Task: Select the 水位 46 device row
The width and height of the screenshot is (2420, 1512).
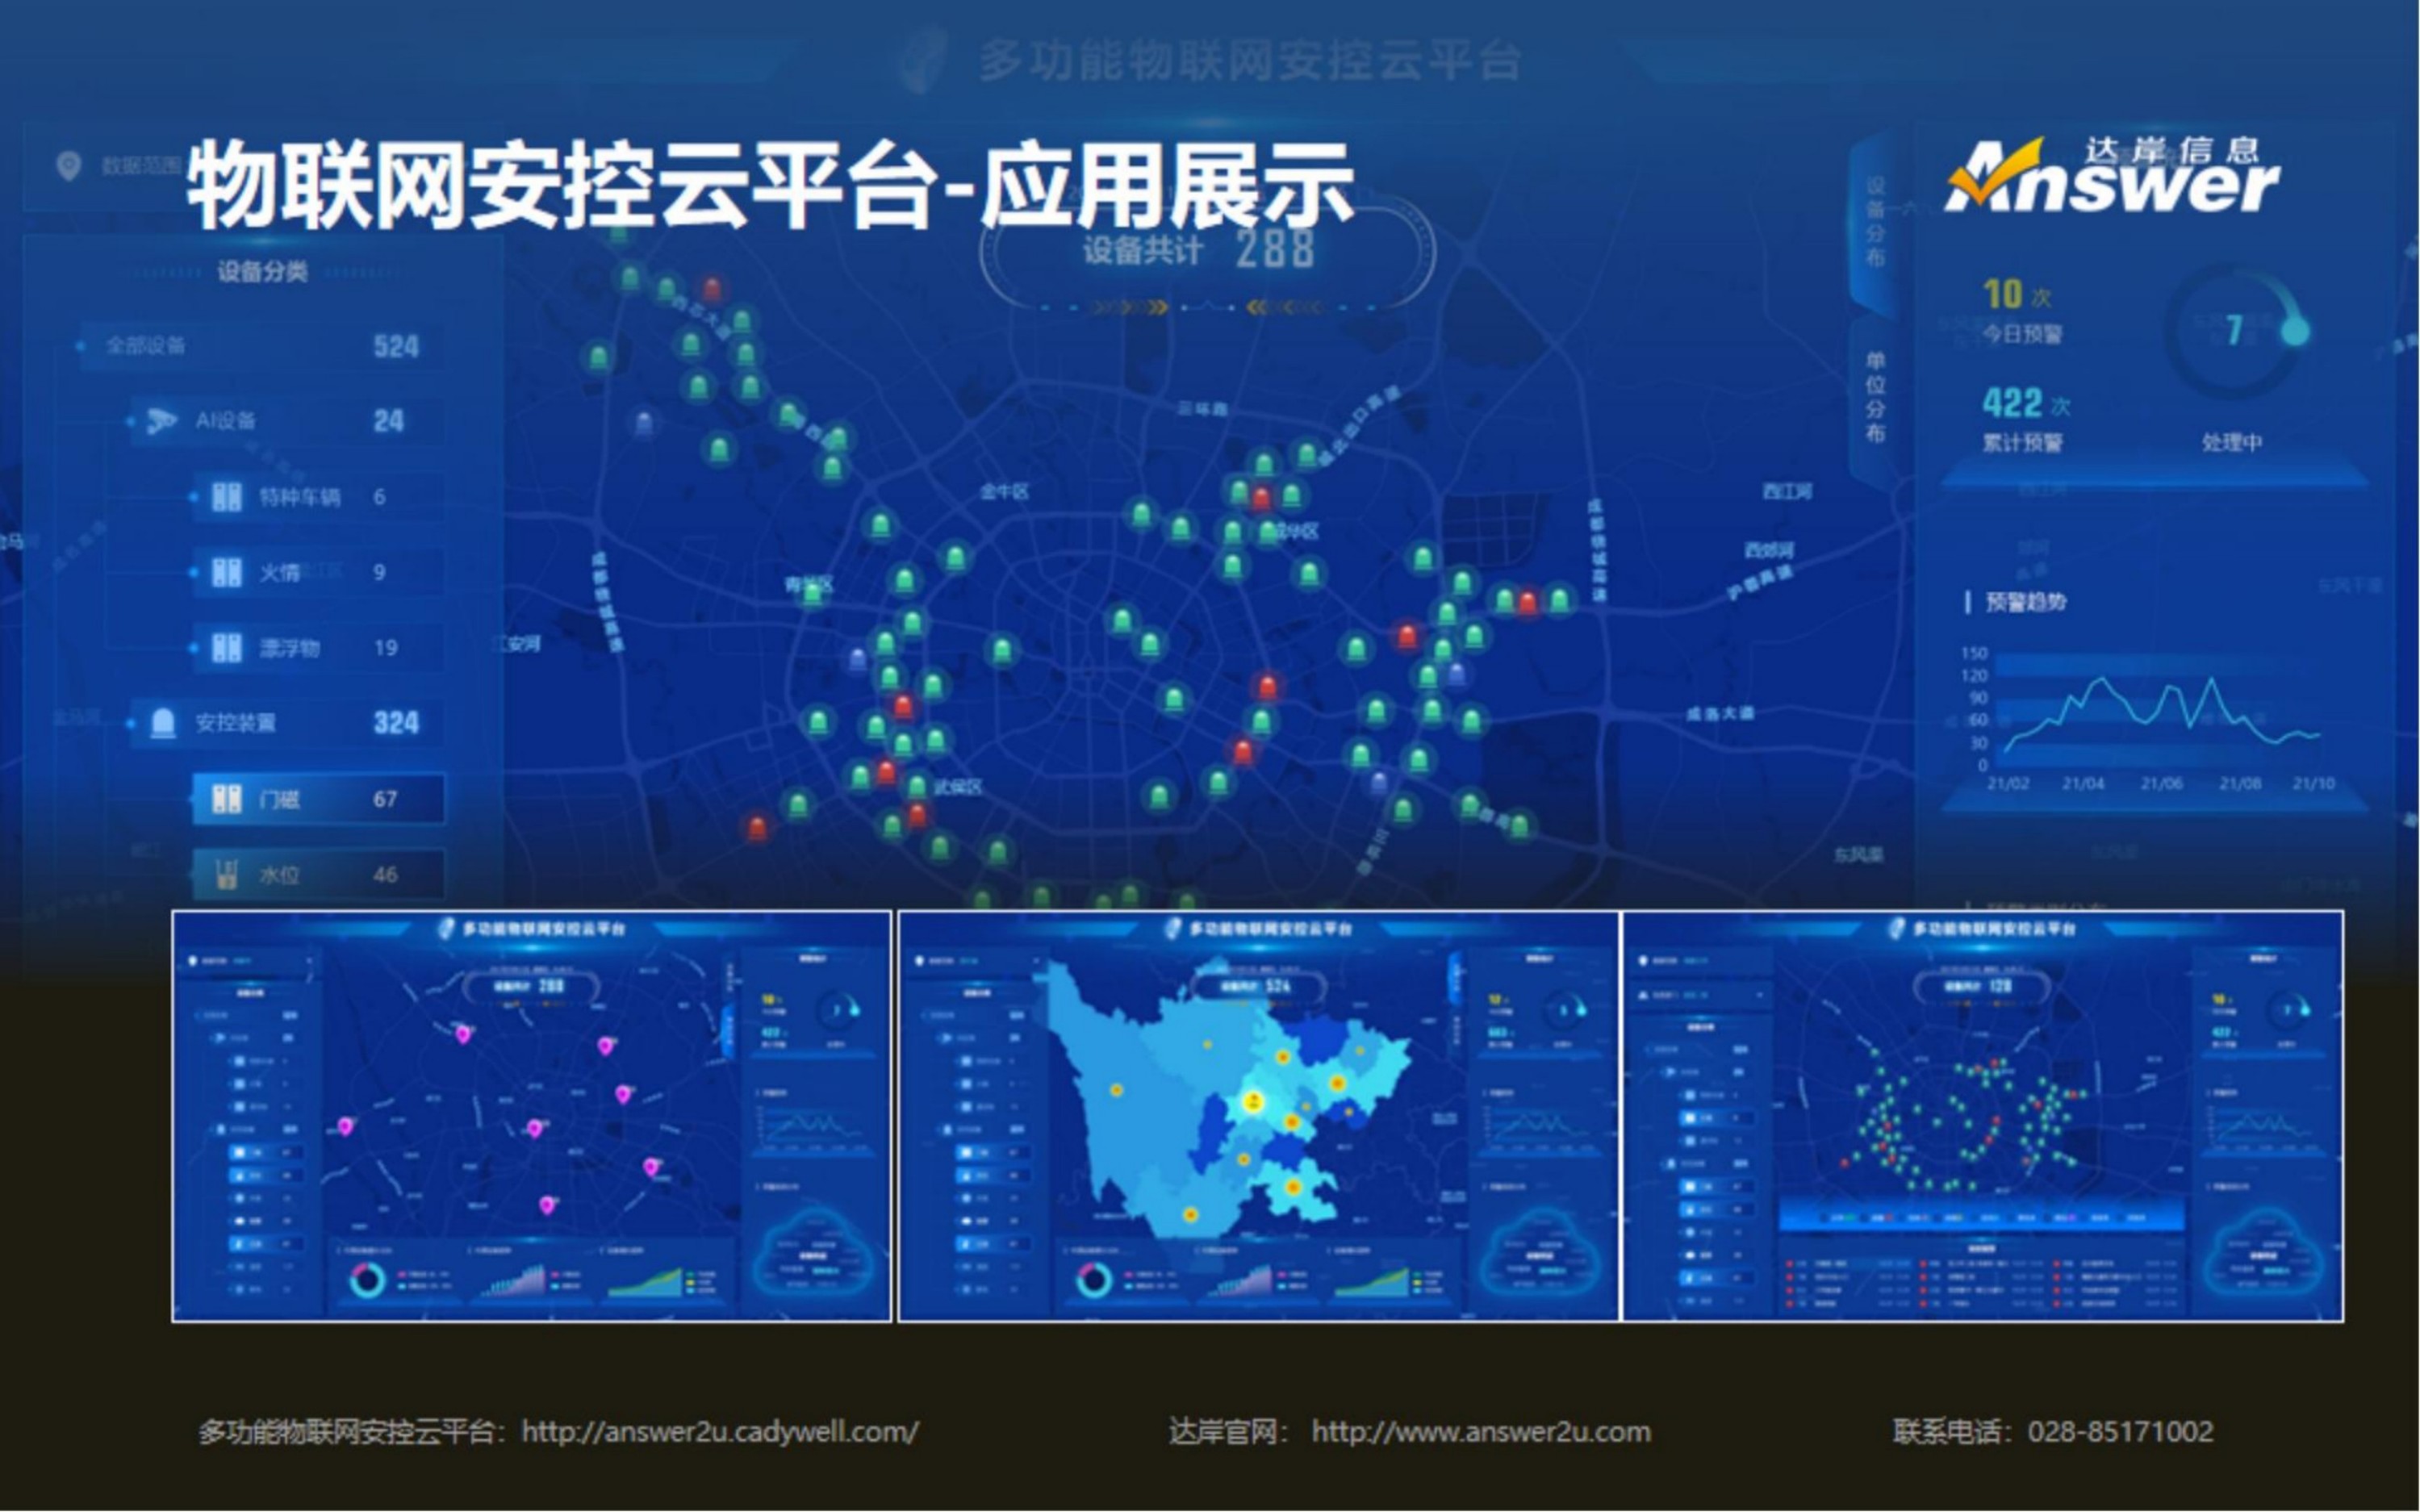Action: (318, 875)
